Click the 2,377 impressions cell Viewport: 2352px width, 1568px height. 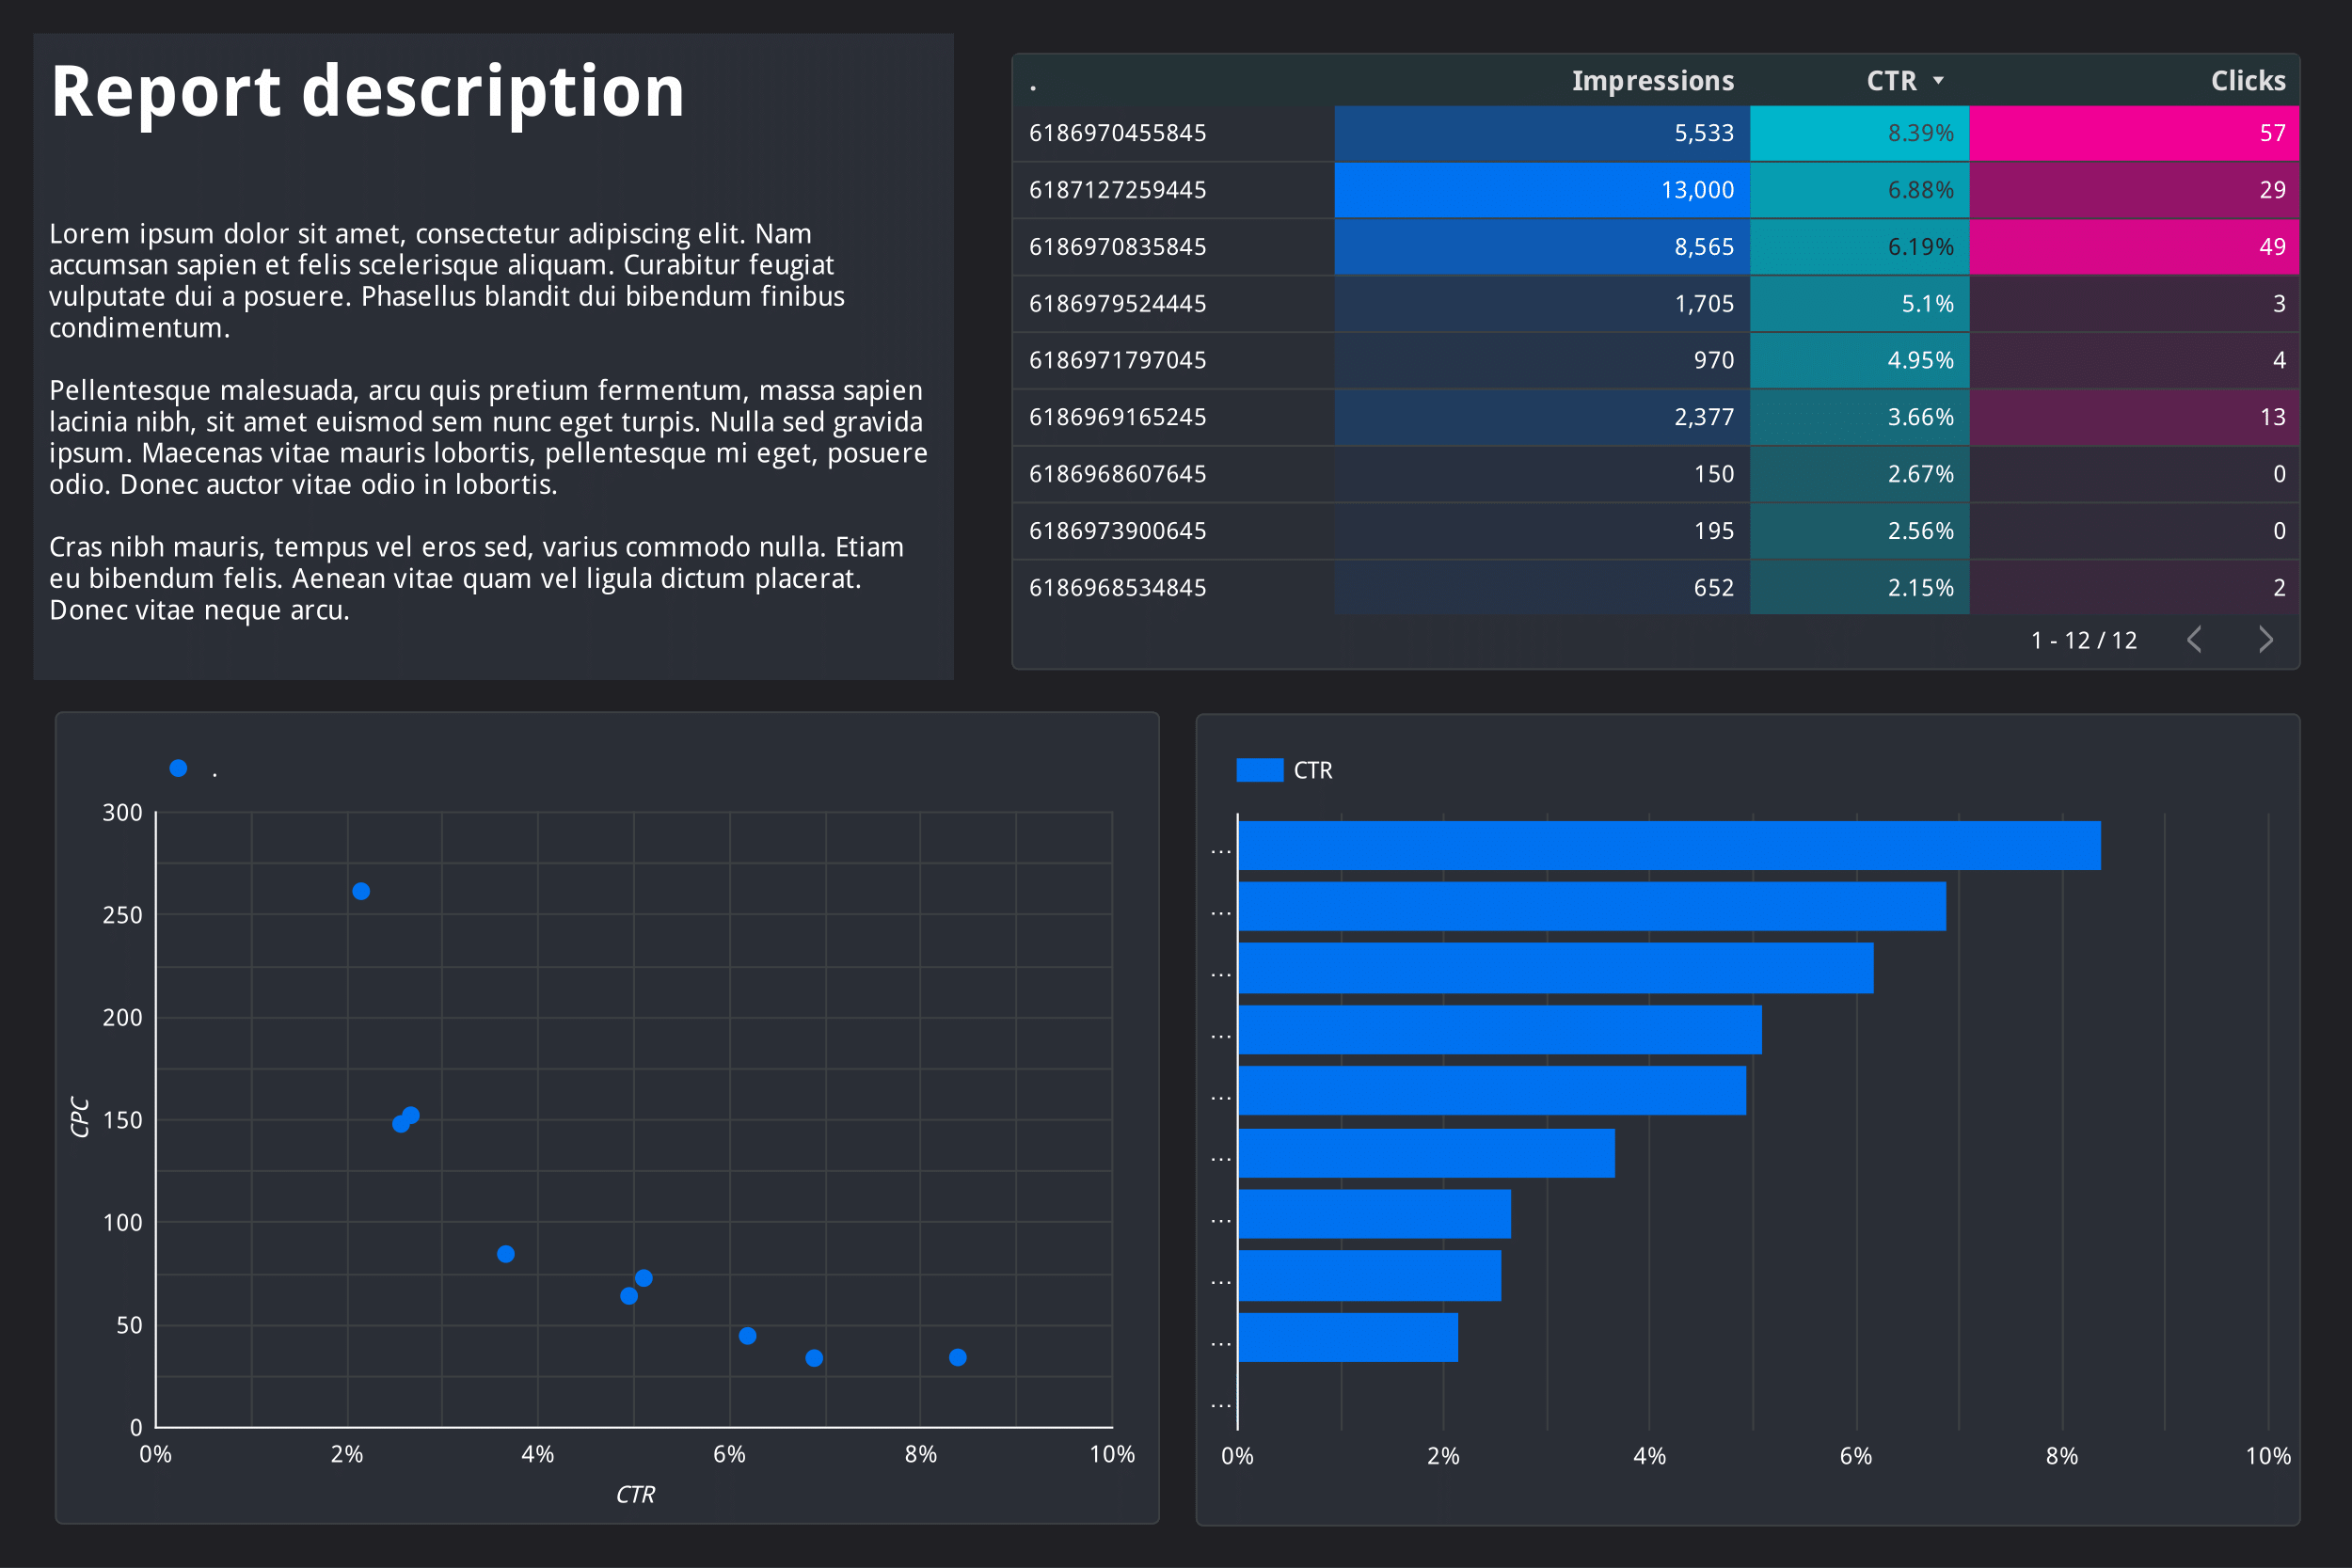(1542, 417)
